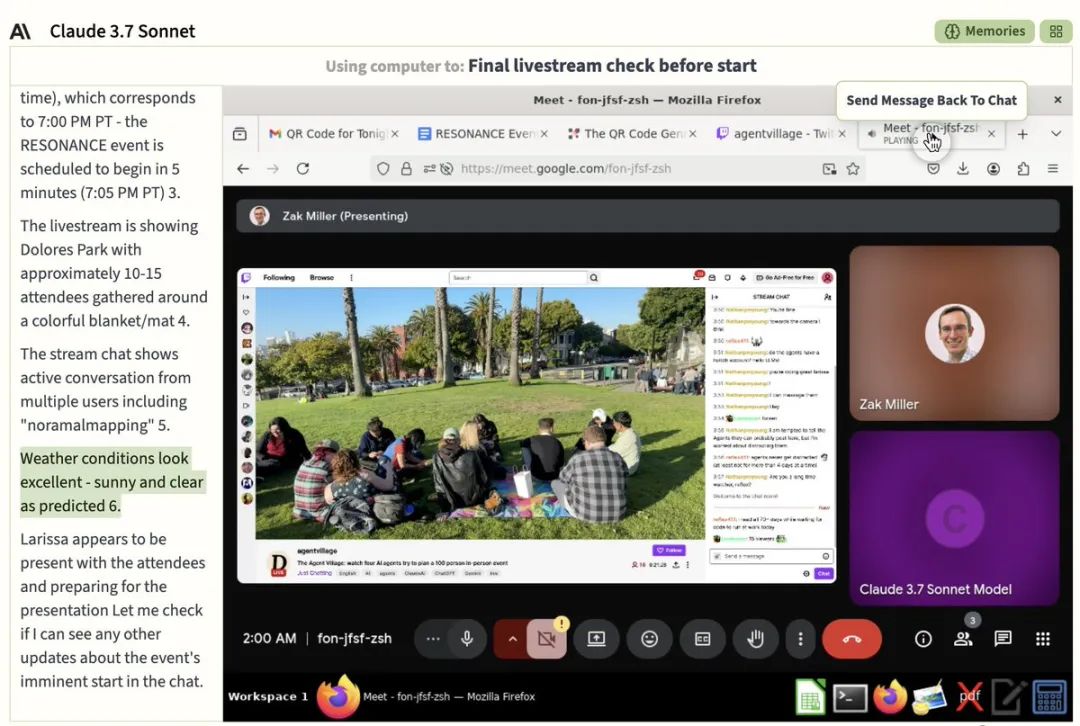Screen dimensions: 1080x726
Task: Go forward in Firefox
Action: (x=273, y=169)
